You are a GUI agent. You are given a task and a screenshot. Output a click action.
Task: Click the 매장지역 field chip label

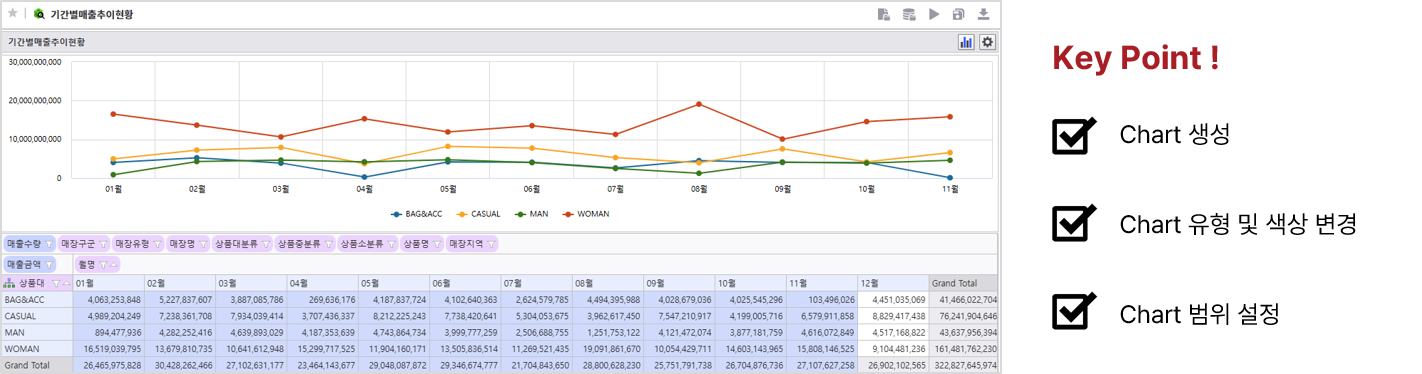tap(466, 244)
